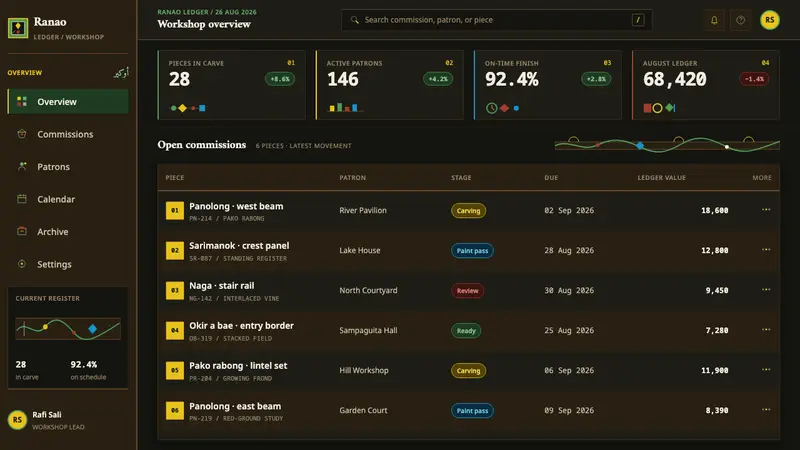Click the Ranao logo icon
Image resolution: width=800 pixels, height=450 pixels.
click(18, 28)
